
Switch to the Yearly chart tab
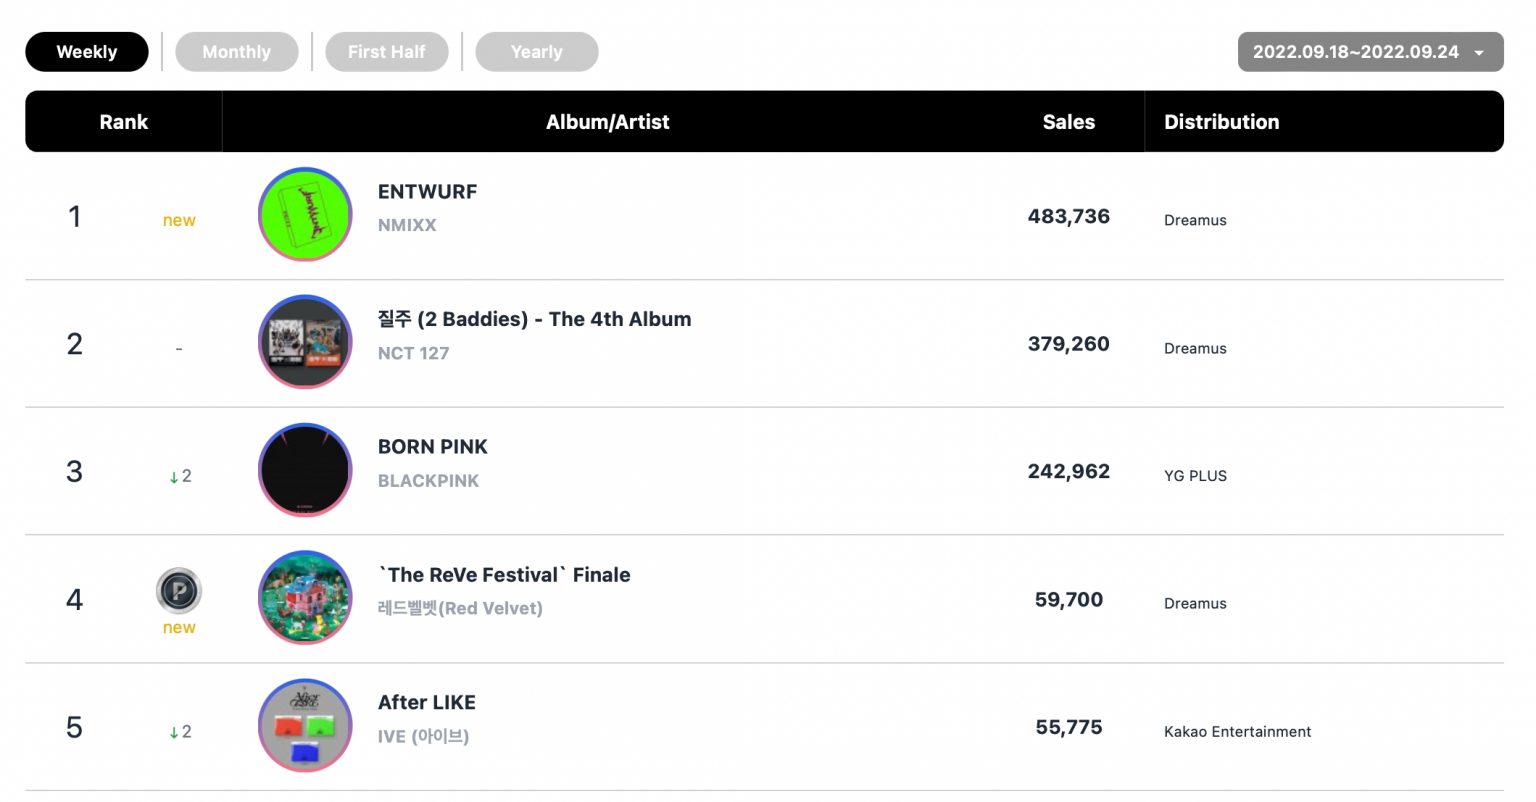537,52
